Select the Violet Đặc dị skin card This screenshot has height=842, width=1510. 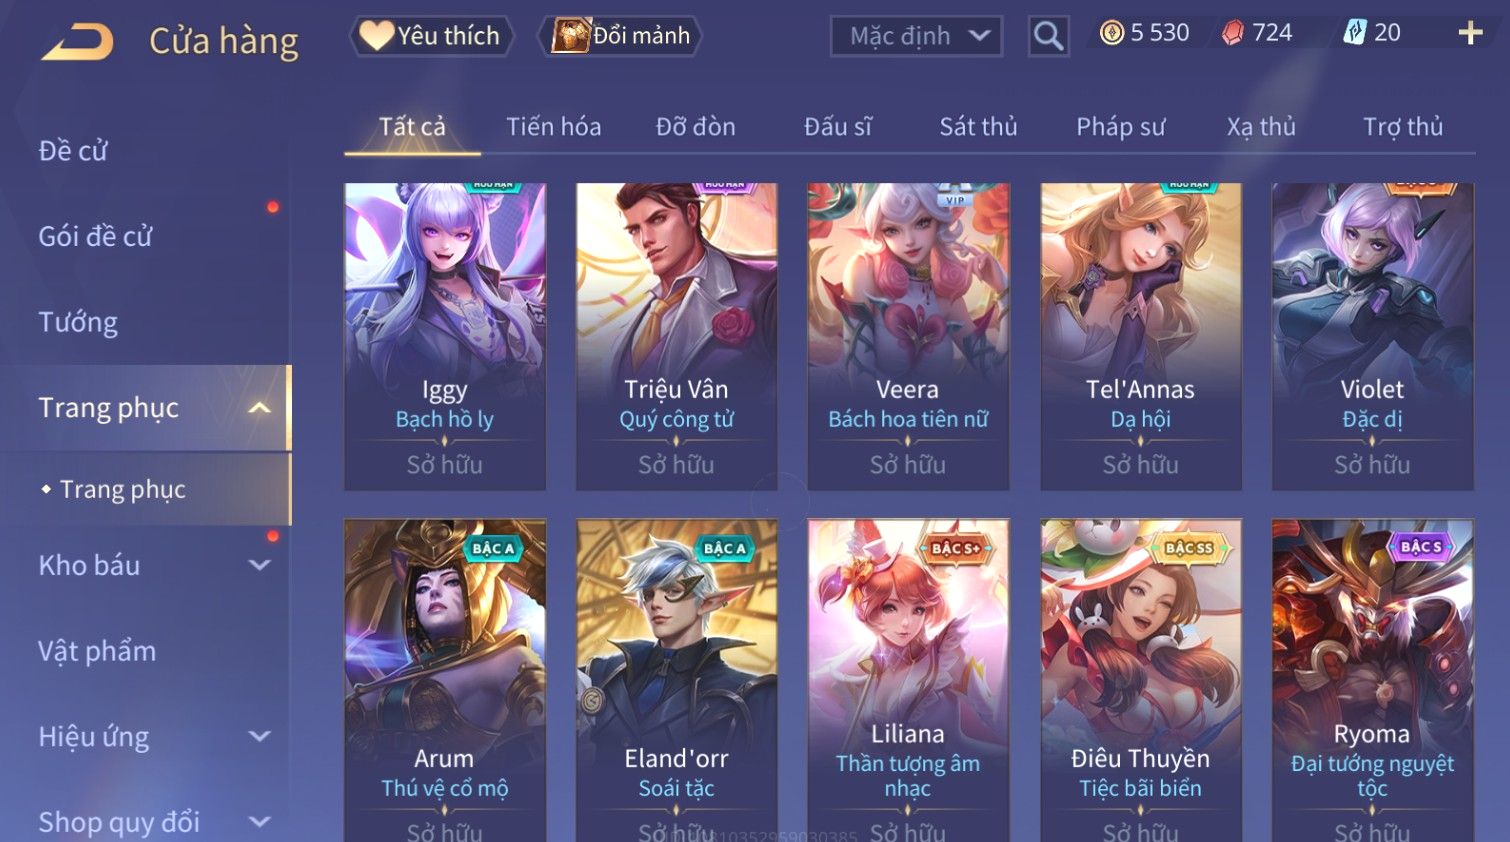(1372, 336)
